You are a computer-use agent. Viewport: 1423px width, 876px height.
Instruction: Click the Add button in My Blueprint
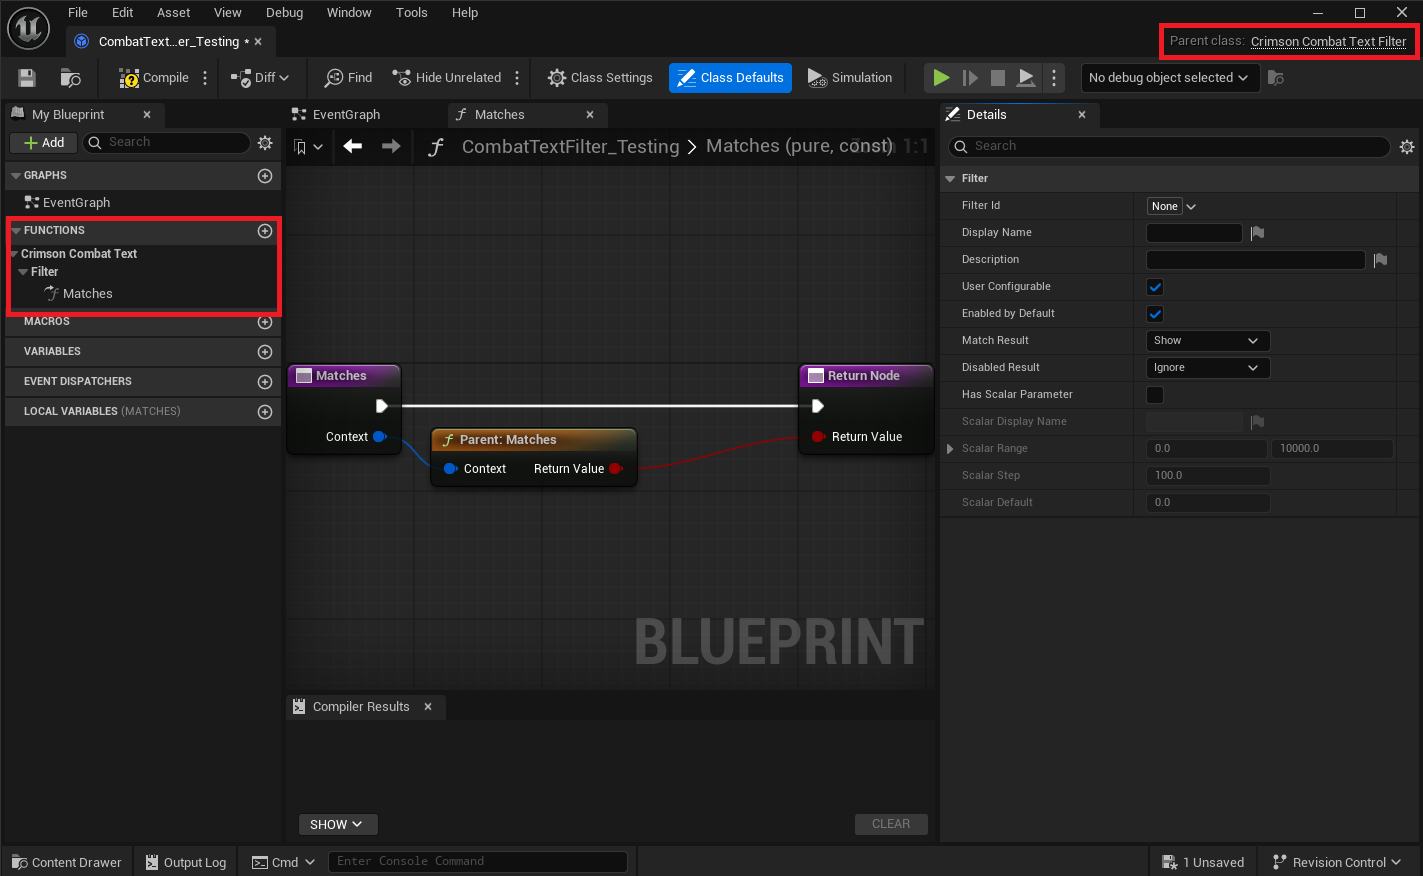(44, 143)
